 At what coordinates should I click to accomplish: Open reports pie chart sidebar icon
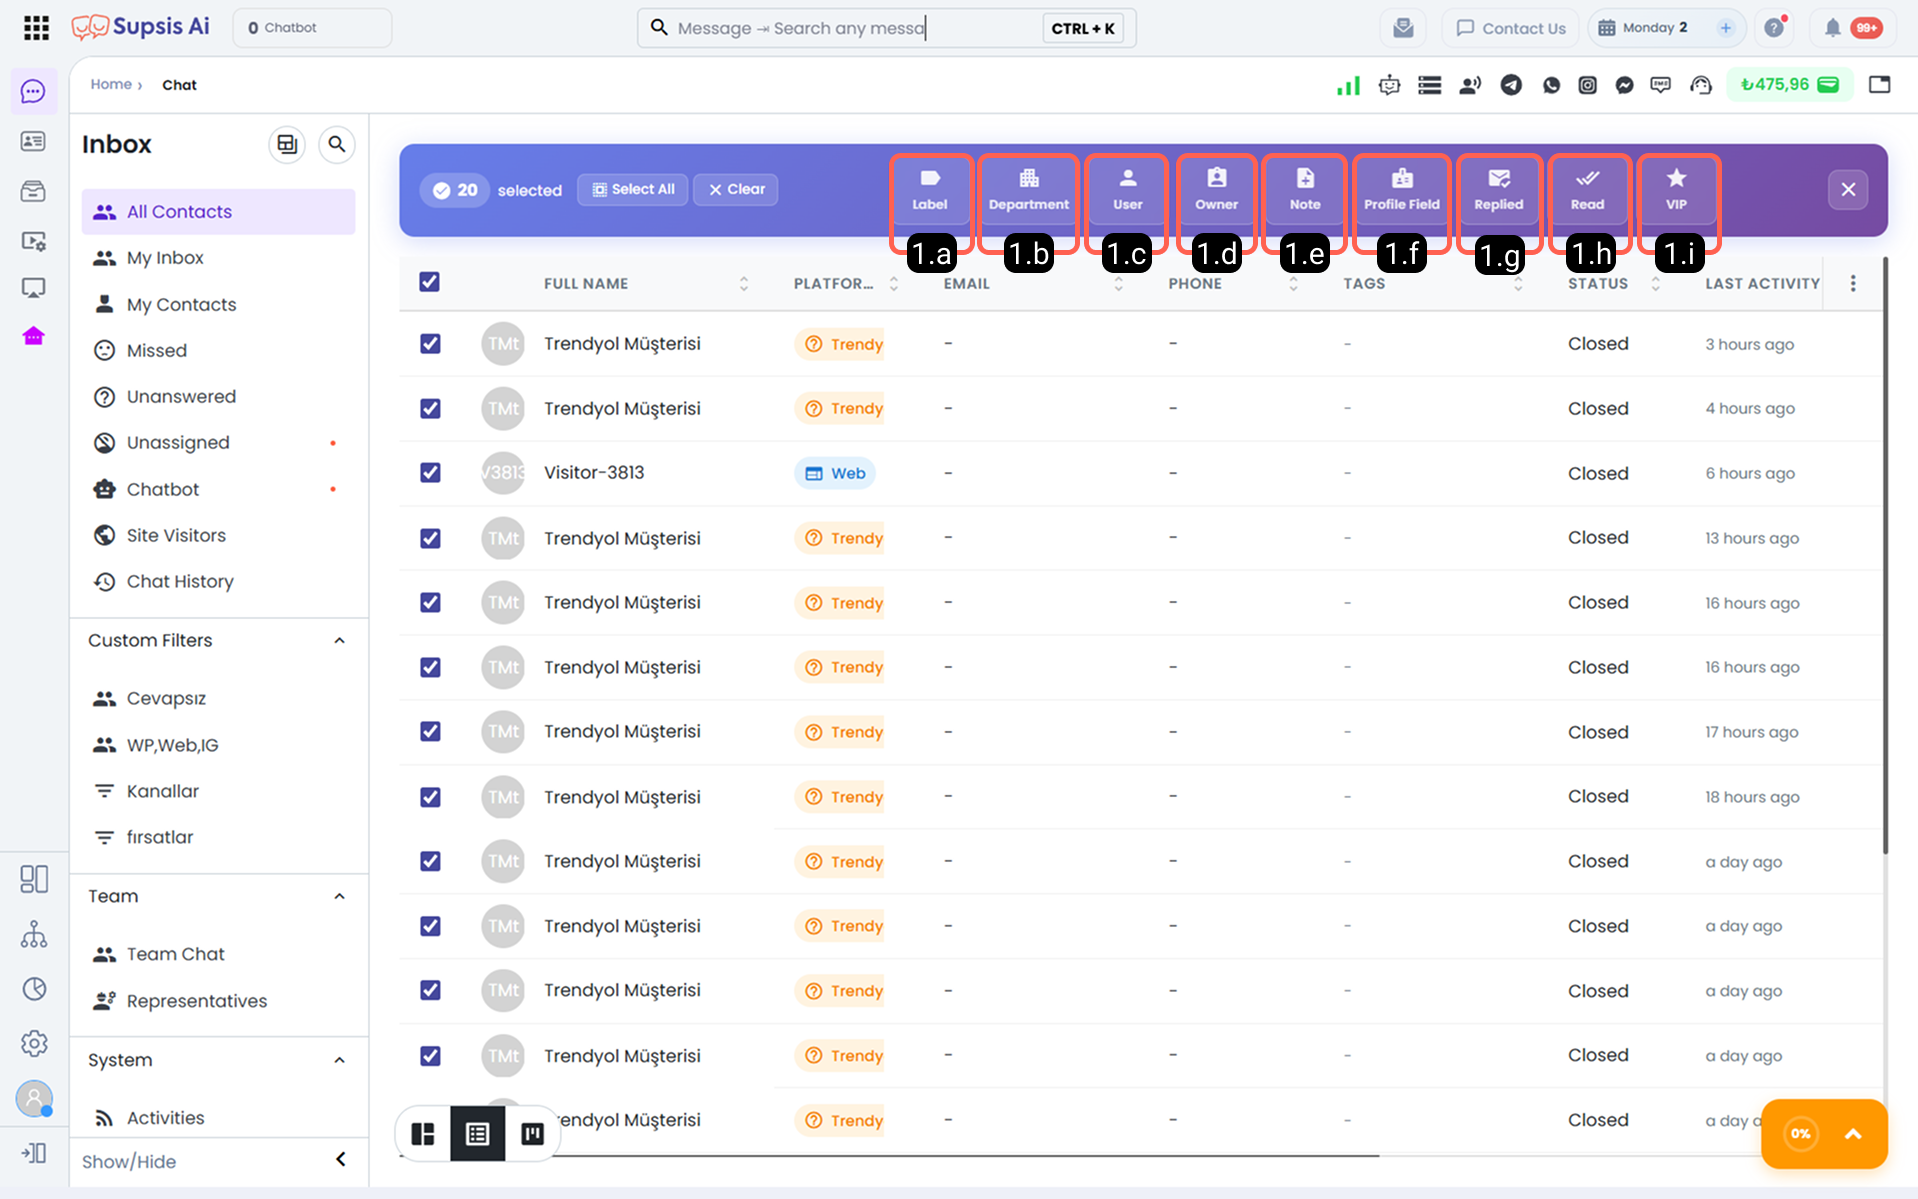pyautogui.click(x=34, y=989)
